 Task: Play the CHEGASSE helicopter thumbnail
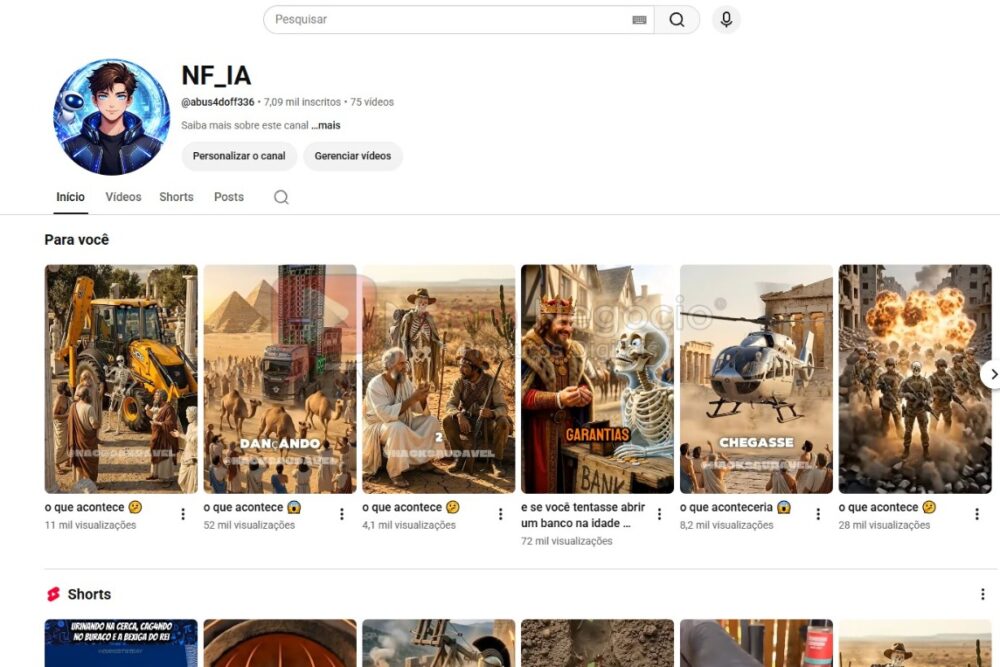coord(756,379)
